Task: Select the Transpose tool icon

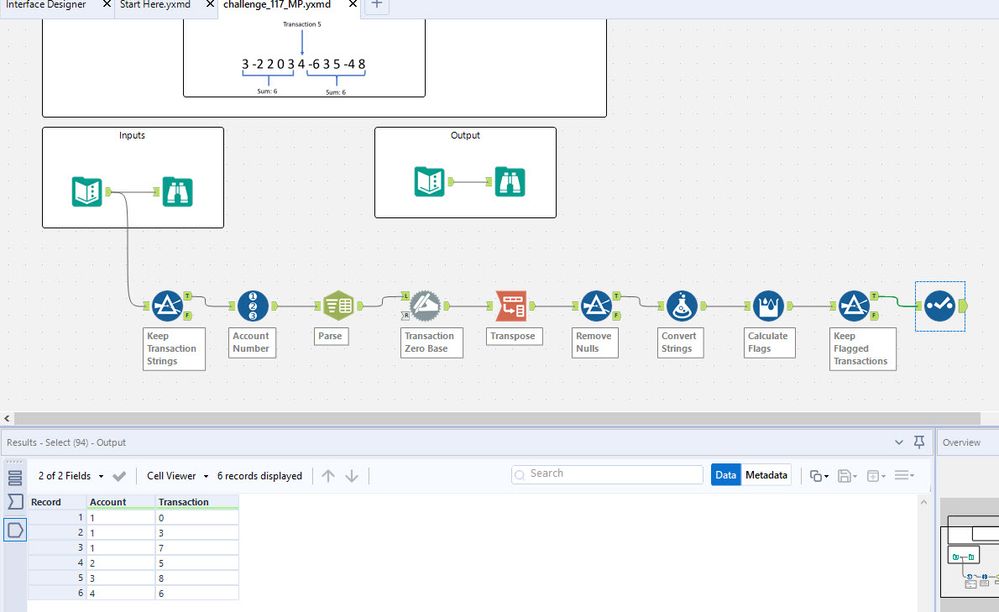Action: pyautogui.click(x=511, y=306)
